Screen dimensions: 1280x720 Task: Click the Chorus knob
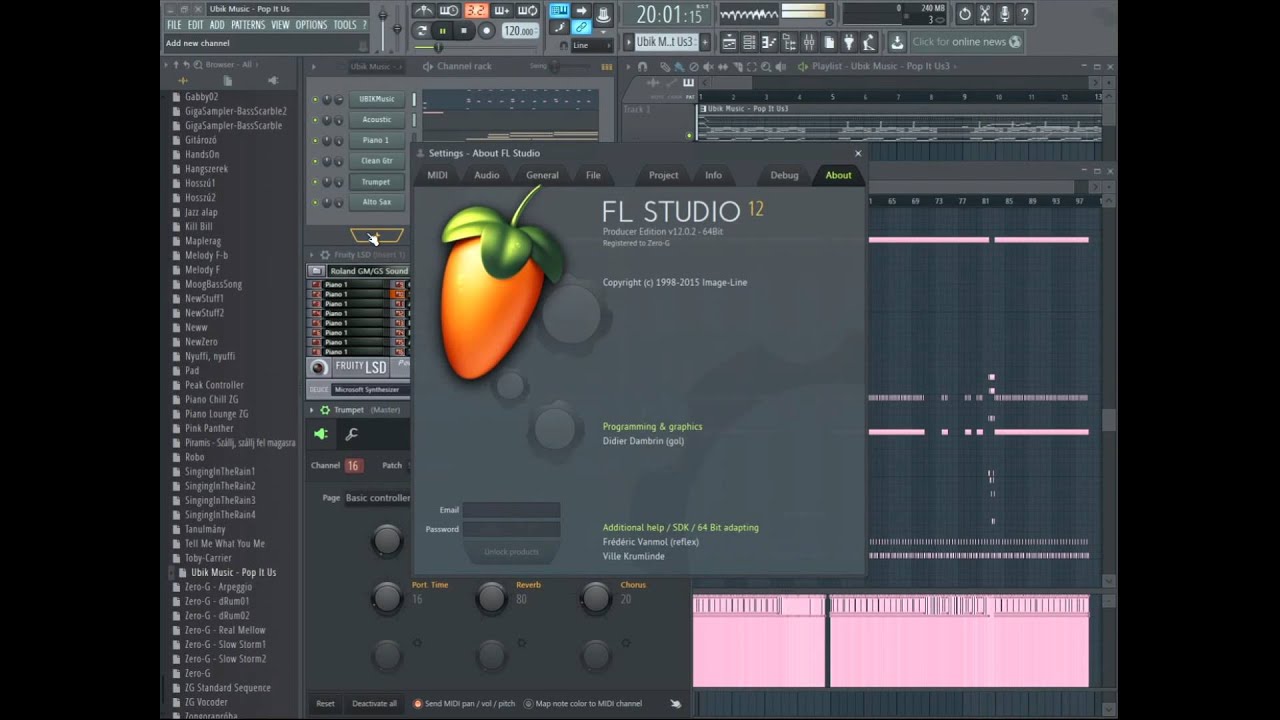coord(596,598)
